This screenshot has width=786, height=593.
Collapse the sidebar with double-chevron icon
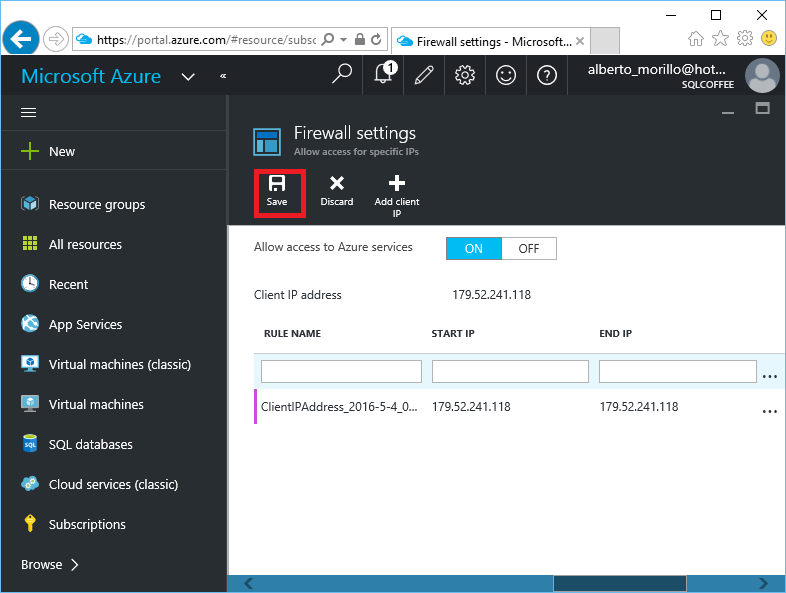point(223,76)
